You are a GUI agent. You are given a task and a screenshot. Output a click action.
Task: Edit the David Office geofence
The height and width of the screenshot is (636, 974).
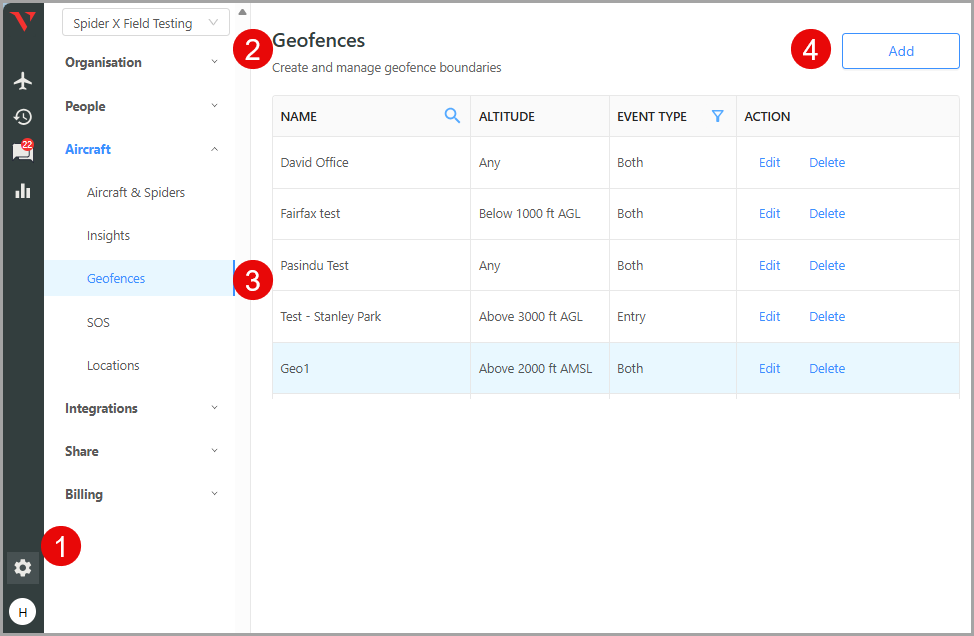769,162
